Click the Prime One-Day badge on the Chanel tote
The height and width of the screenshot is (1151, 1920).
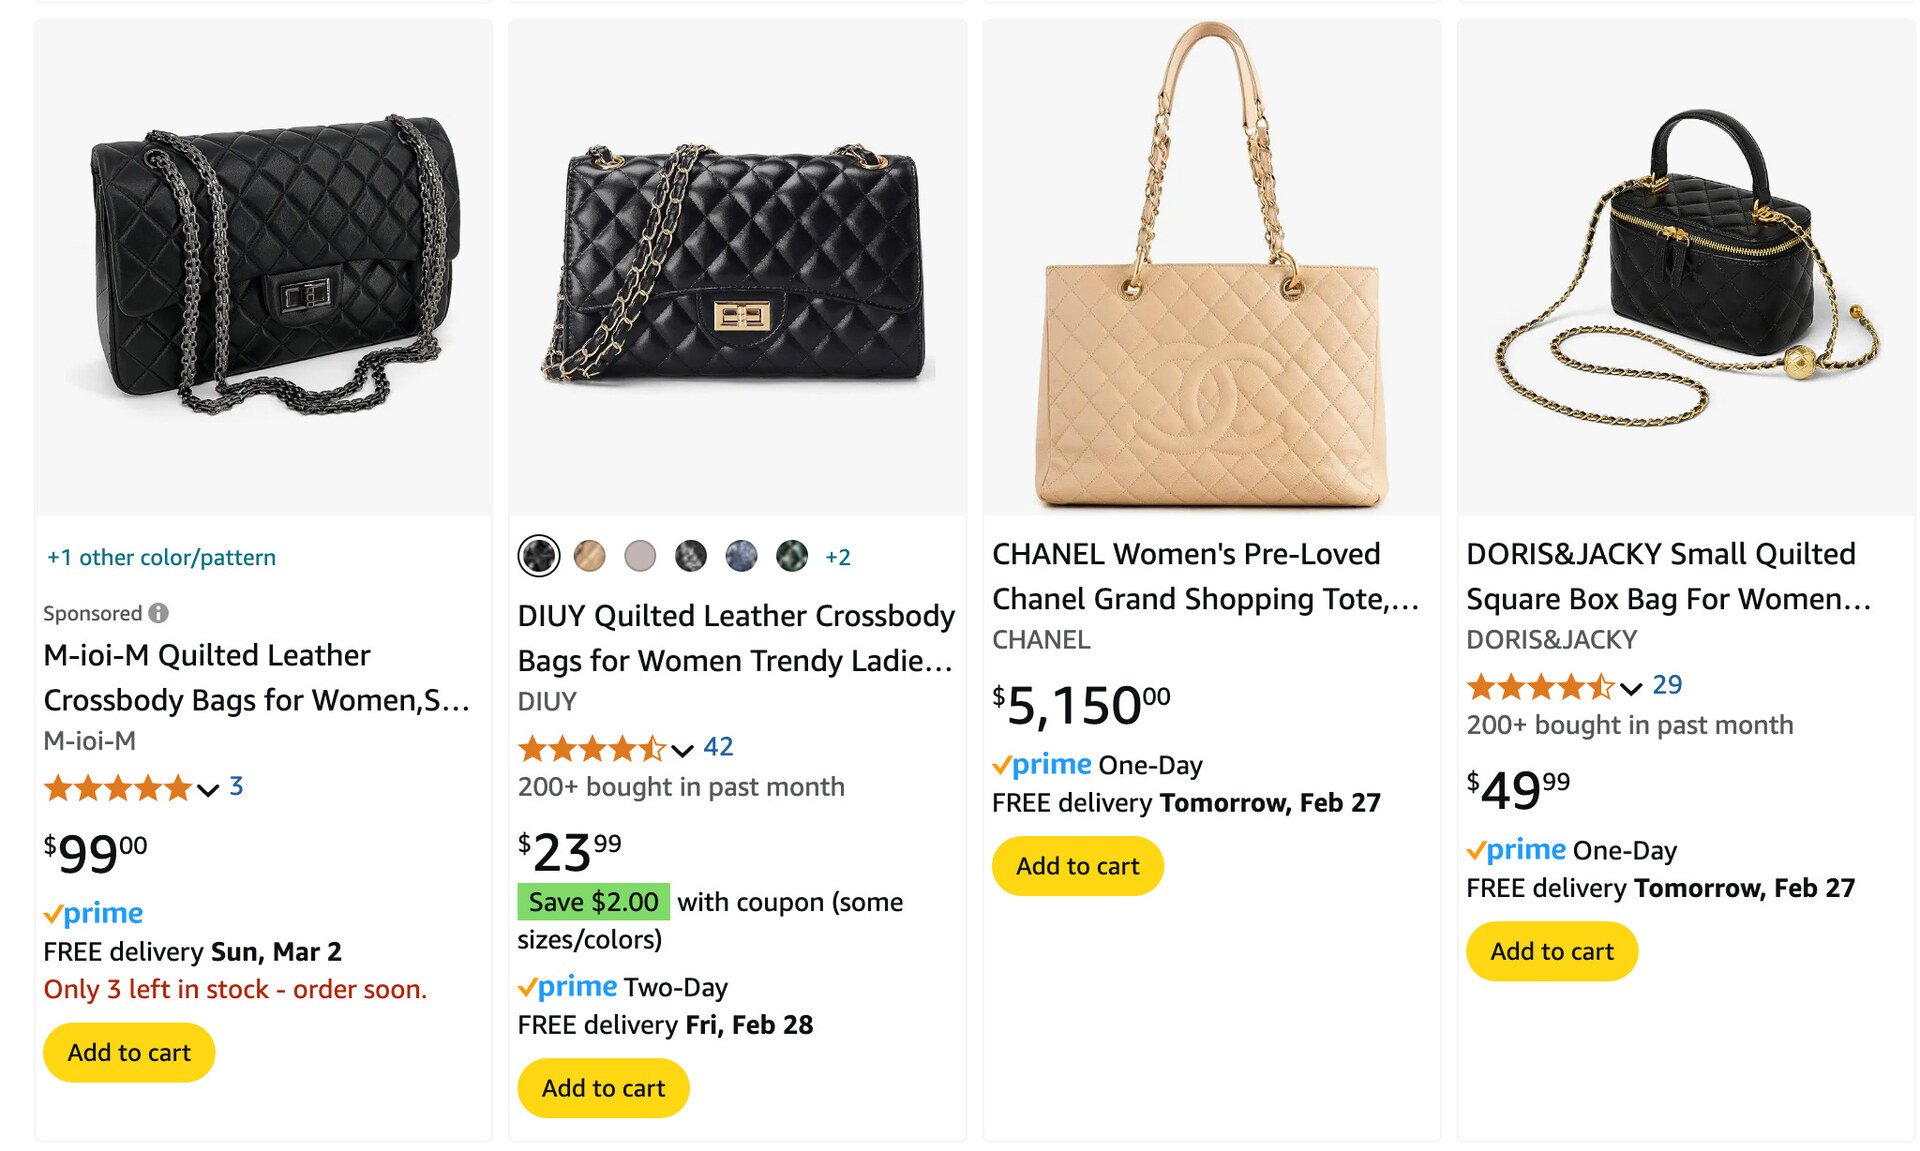[x=1042, y=764]
